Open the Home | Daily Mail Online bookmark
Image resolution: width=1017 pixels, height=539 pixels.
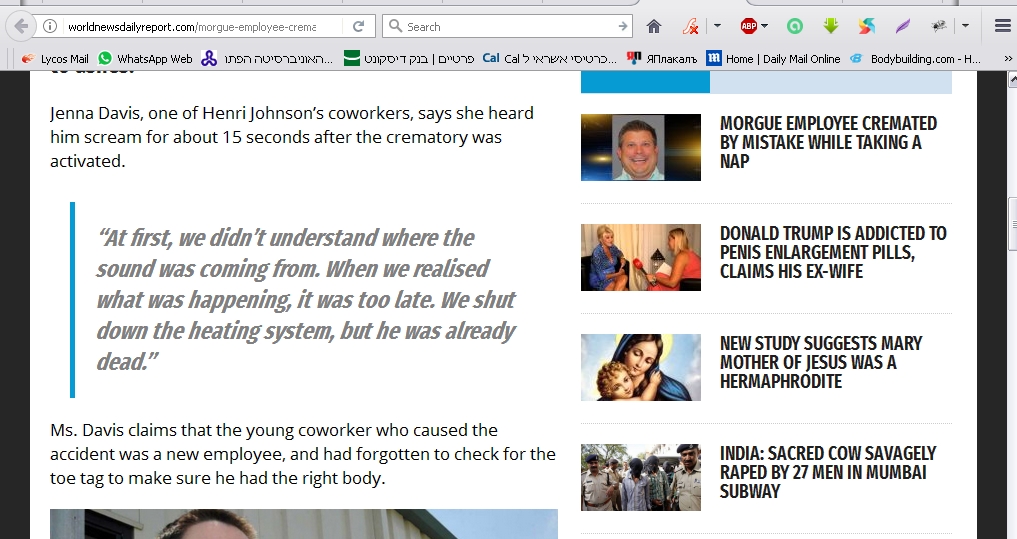773,58
